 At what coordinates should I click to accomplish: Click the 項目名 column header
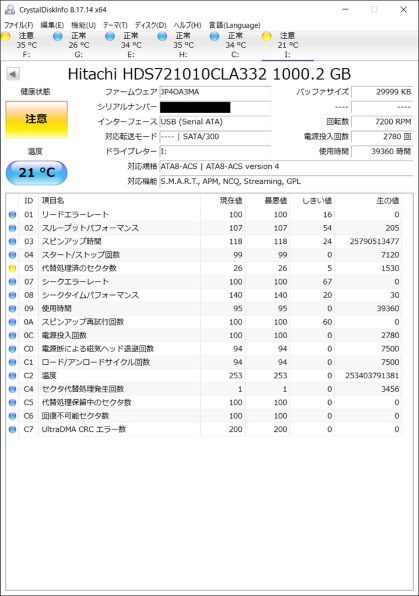pyautogui.click(x=119, y=201)
